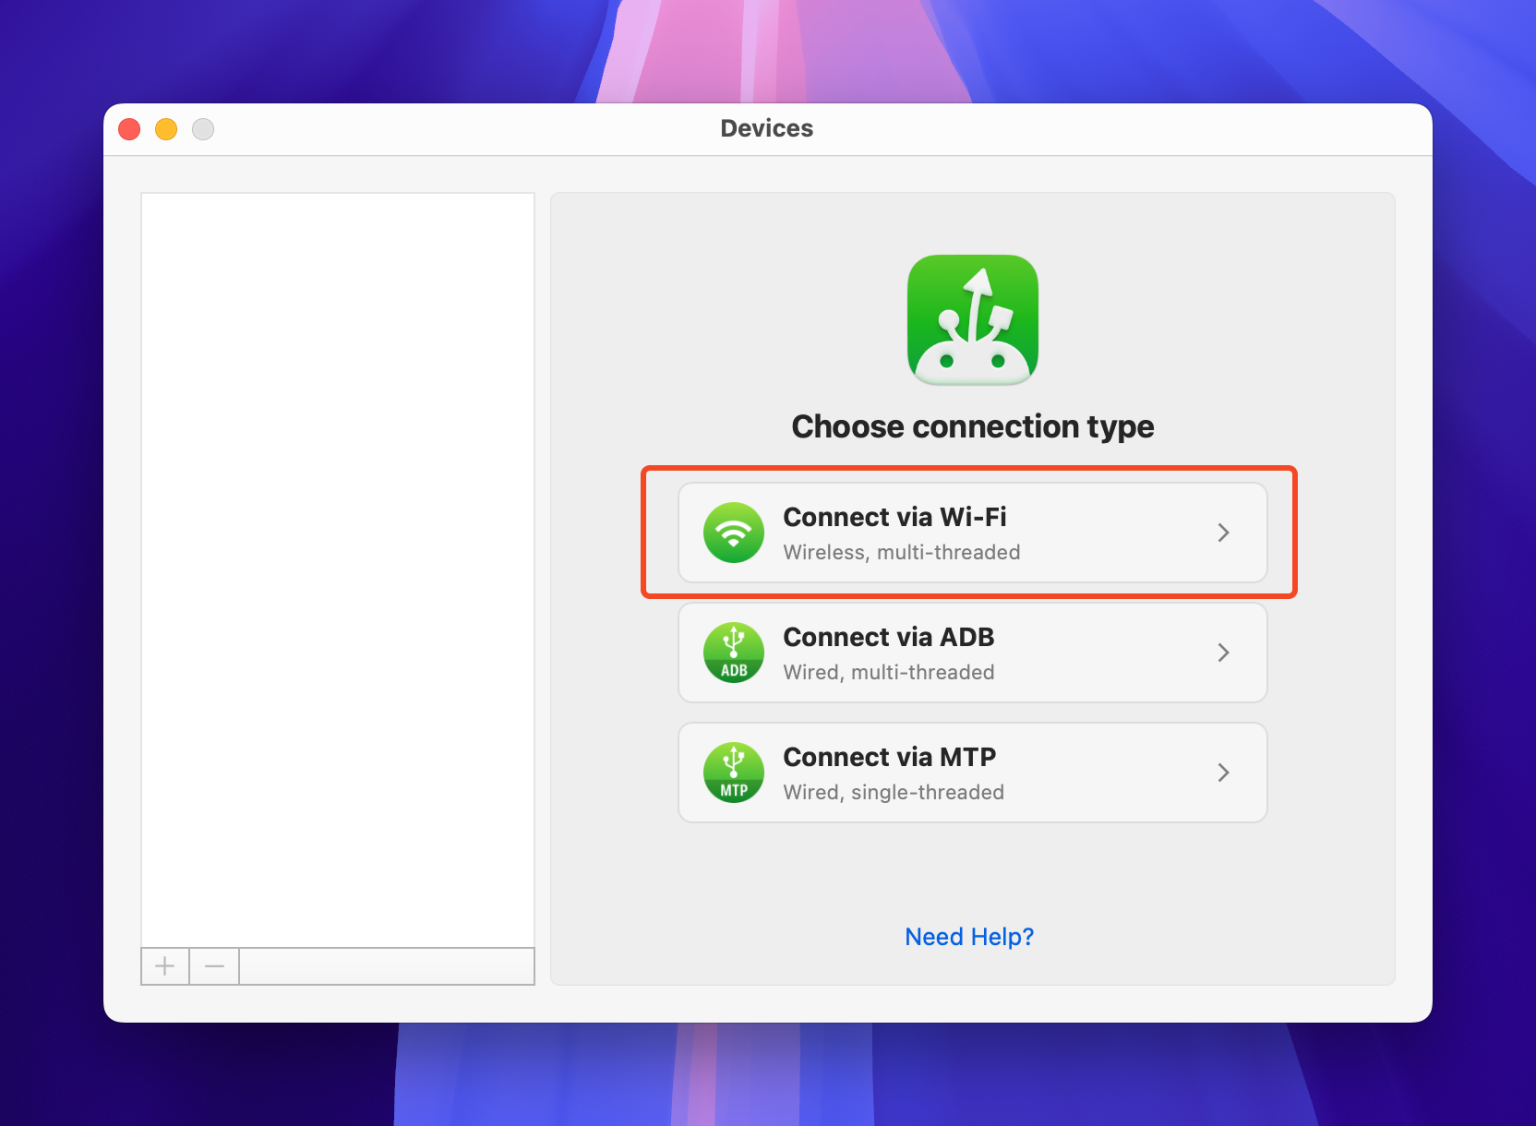Click the Choose connection type heading

pyautogui.click(x=971, y=426)
